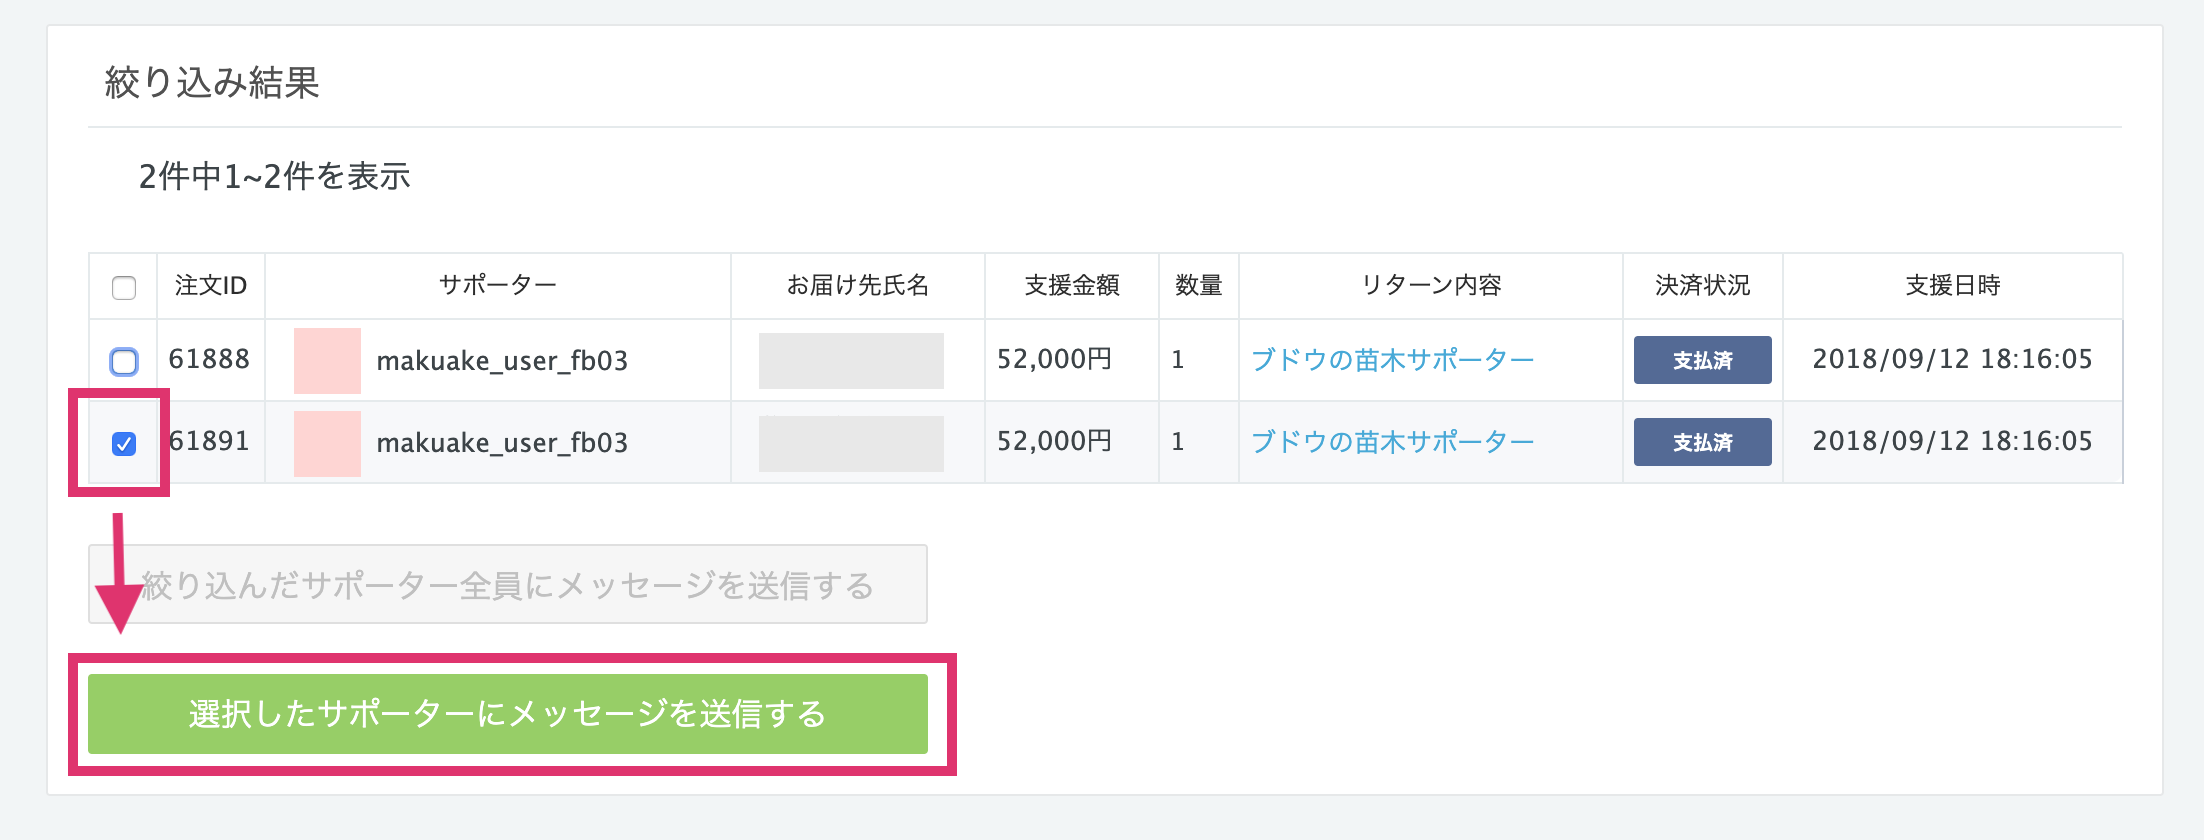
Task: Click the 支援金額 column header
Action: pyautogui.click(x=1072, y=286)
